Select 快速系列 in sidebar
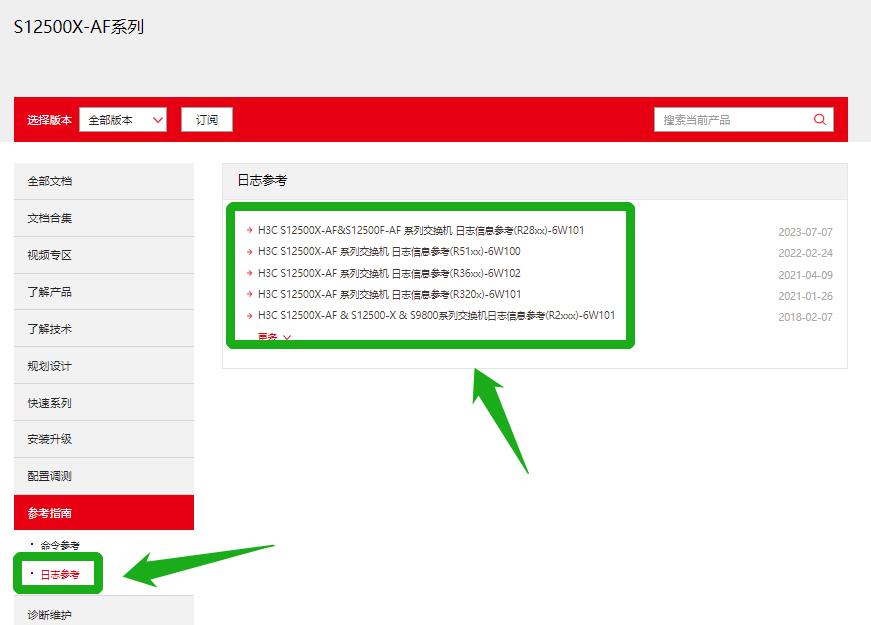 (x=104, y=403)
